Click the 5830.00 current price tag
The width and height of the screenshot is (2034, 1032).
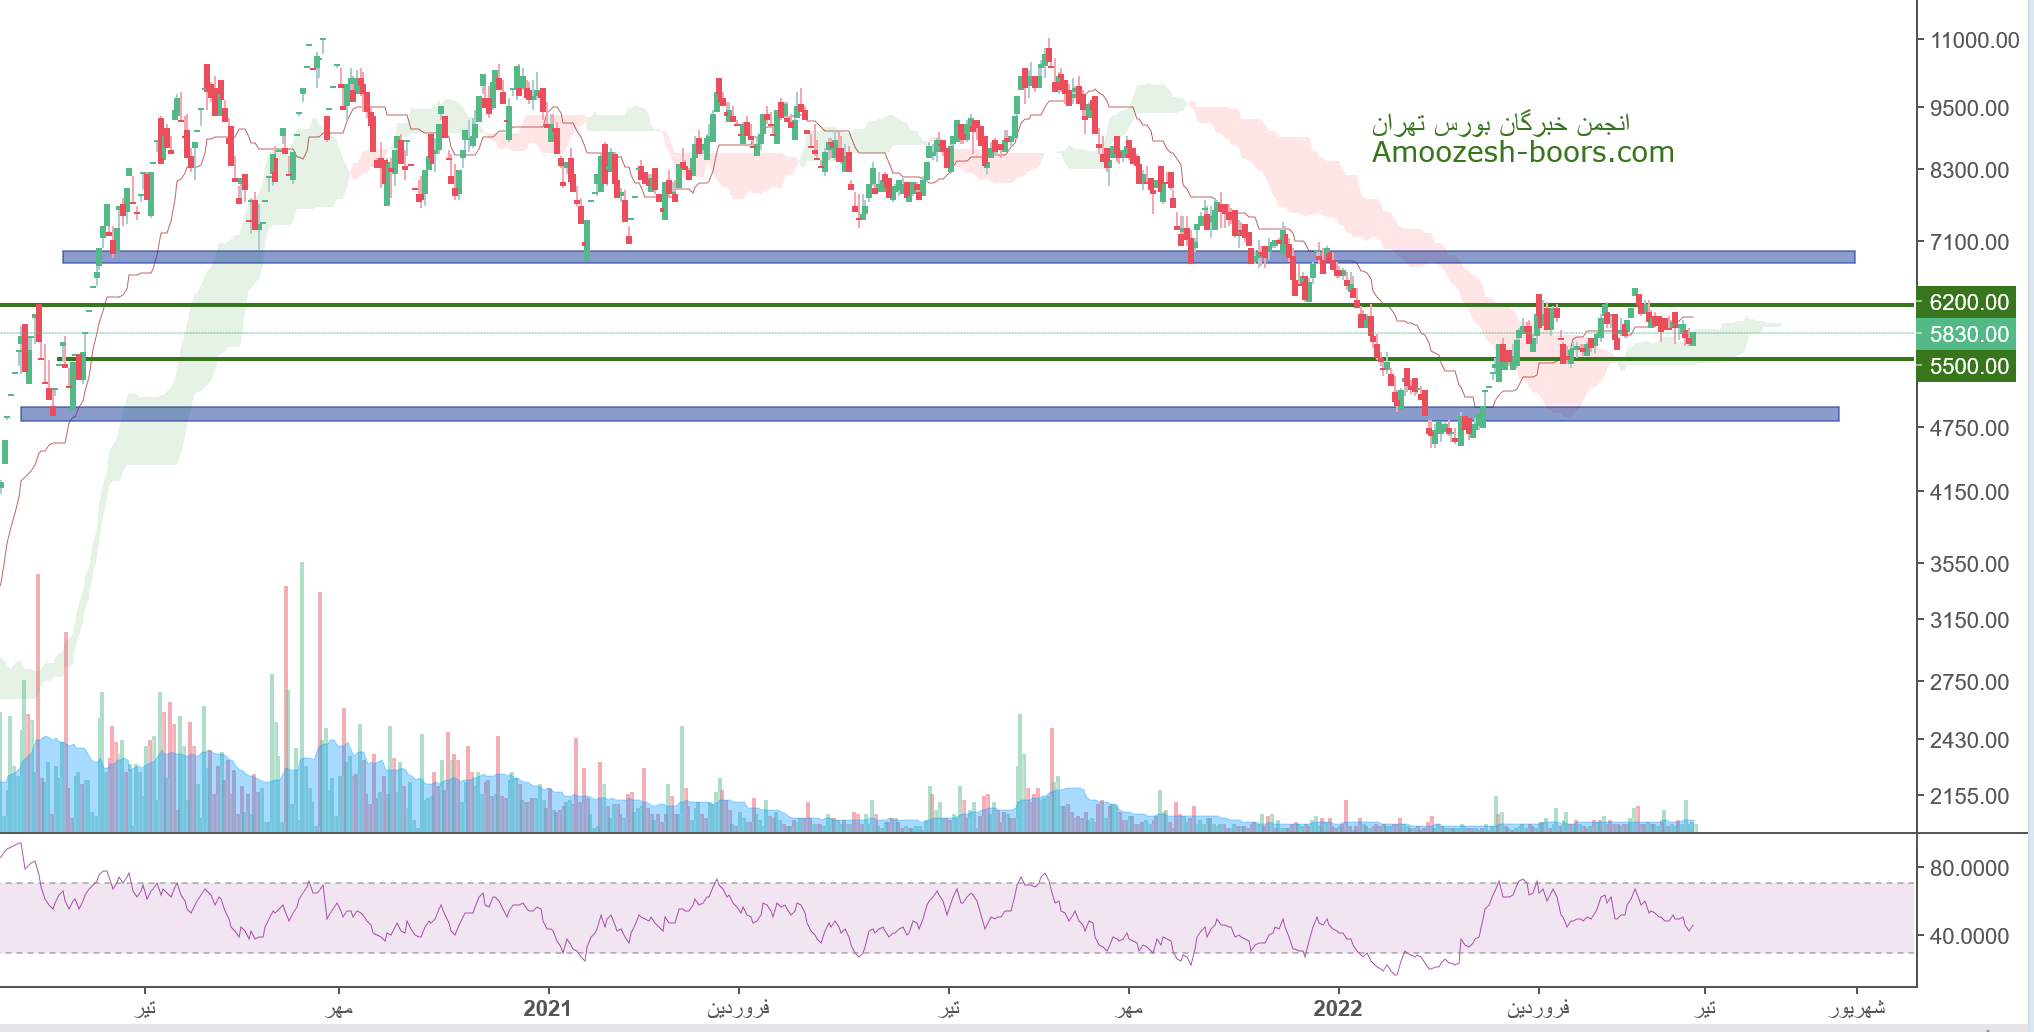(1967, 334)
